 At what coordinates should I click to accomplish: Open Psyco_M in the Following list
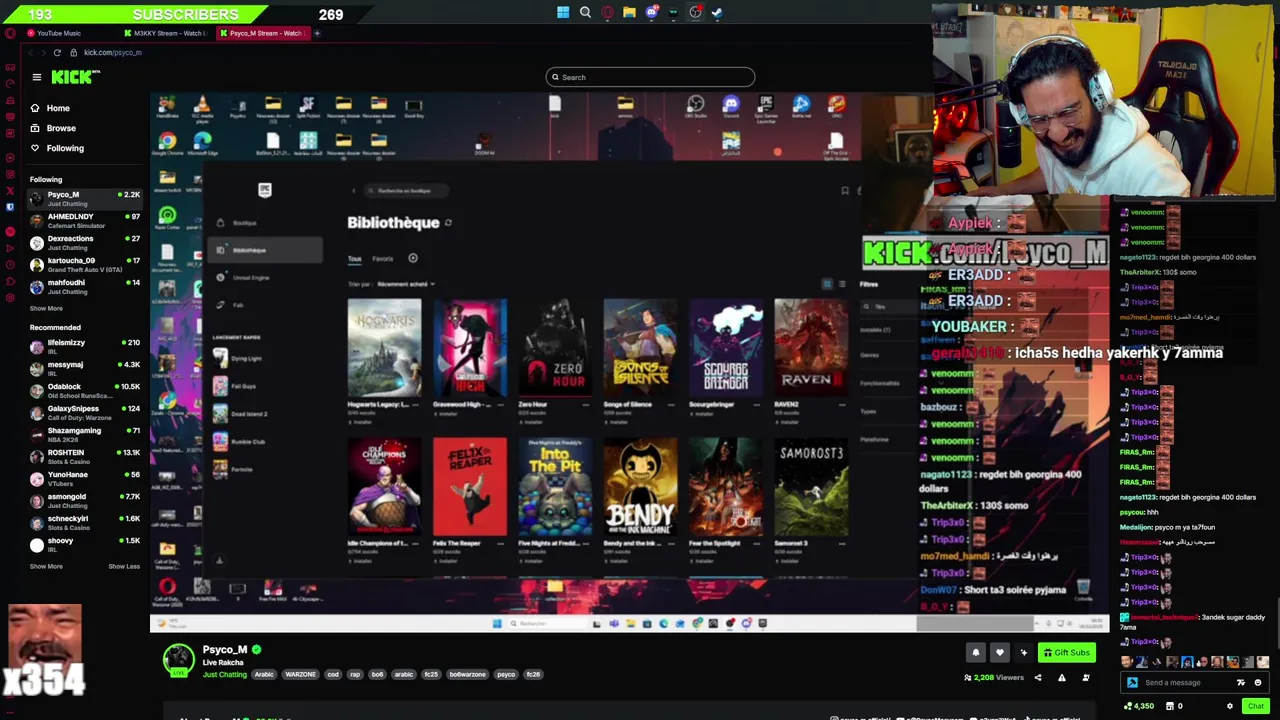point(85,198)
